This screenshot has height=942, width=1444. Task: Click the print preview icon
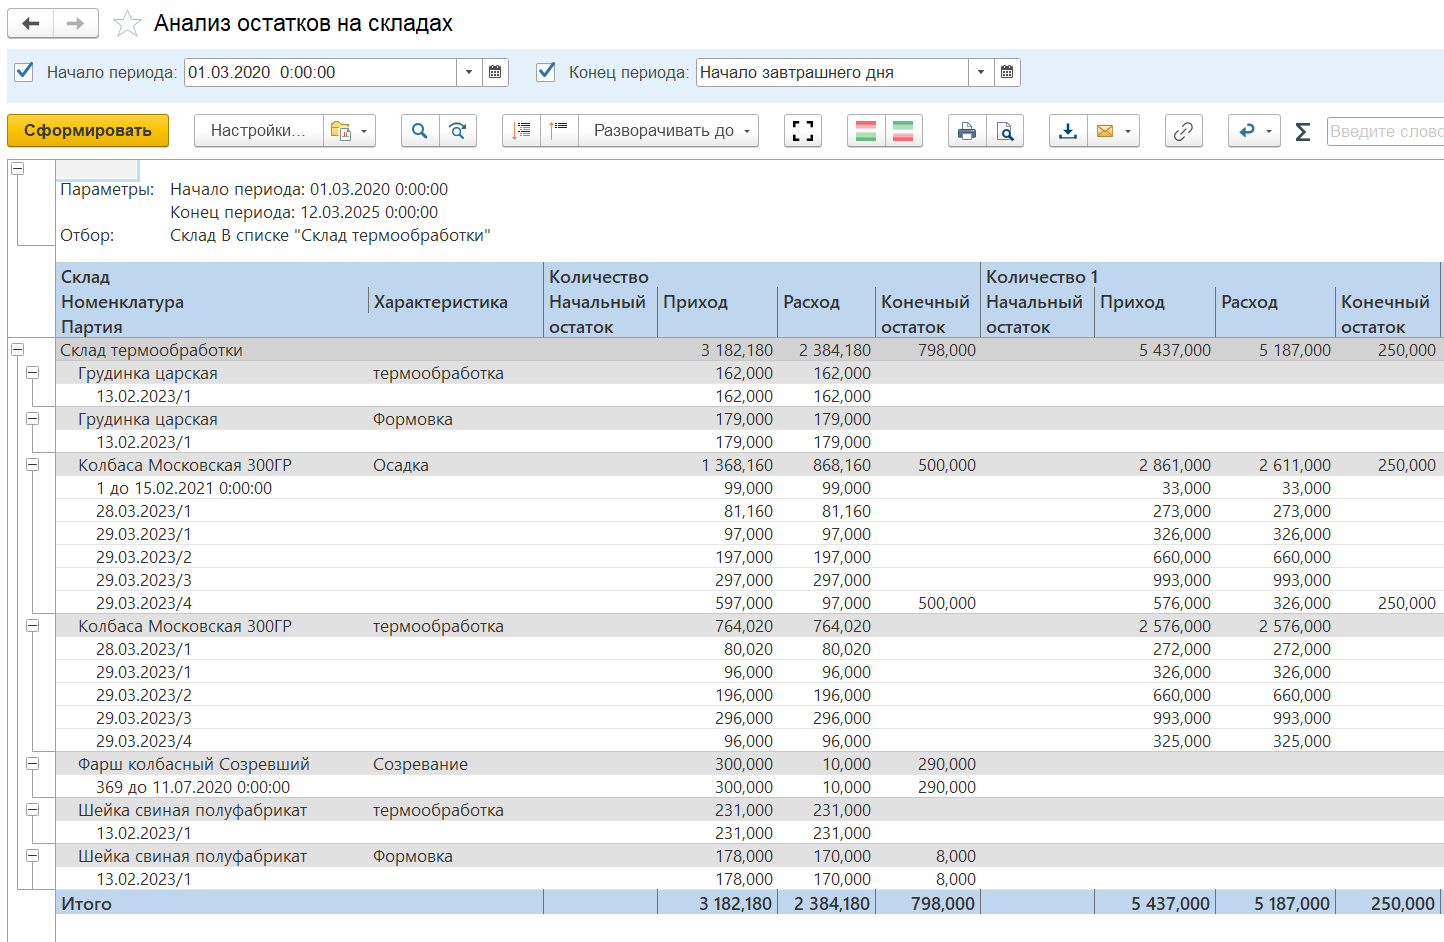pyautogui.click(x=1004, y=131)
